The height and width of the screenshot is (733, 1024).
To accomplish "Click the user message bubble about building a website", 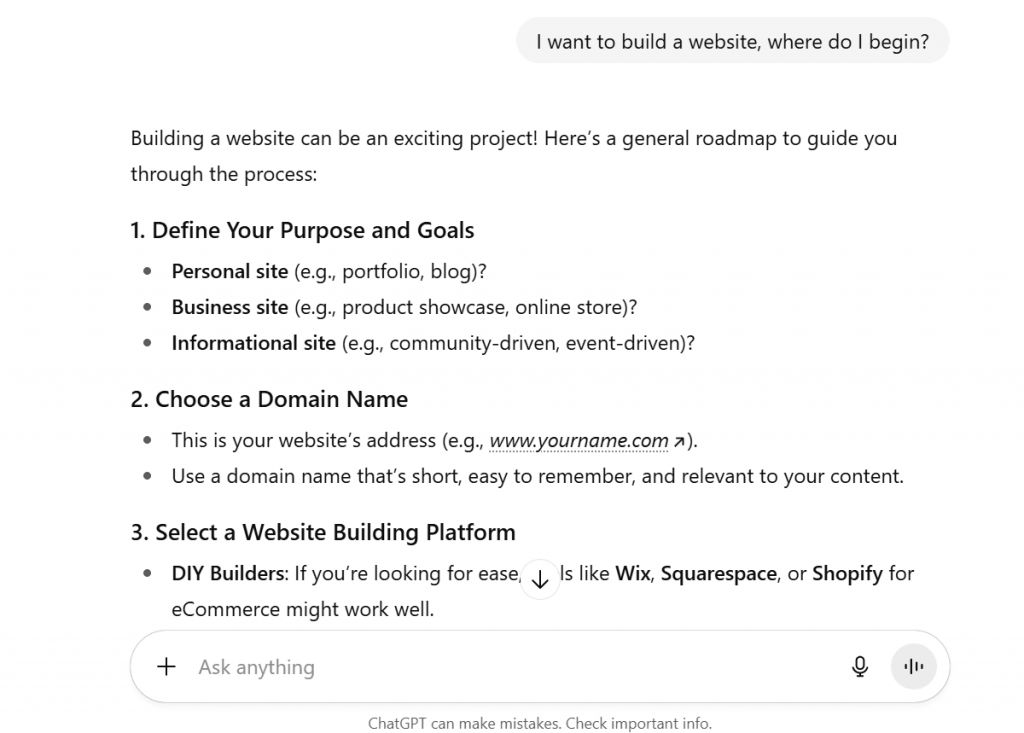I will pyautogui.click(x=732, y=42).
